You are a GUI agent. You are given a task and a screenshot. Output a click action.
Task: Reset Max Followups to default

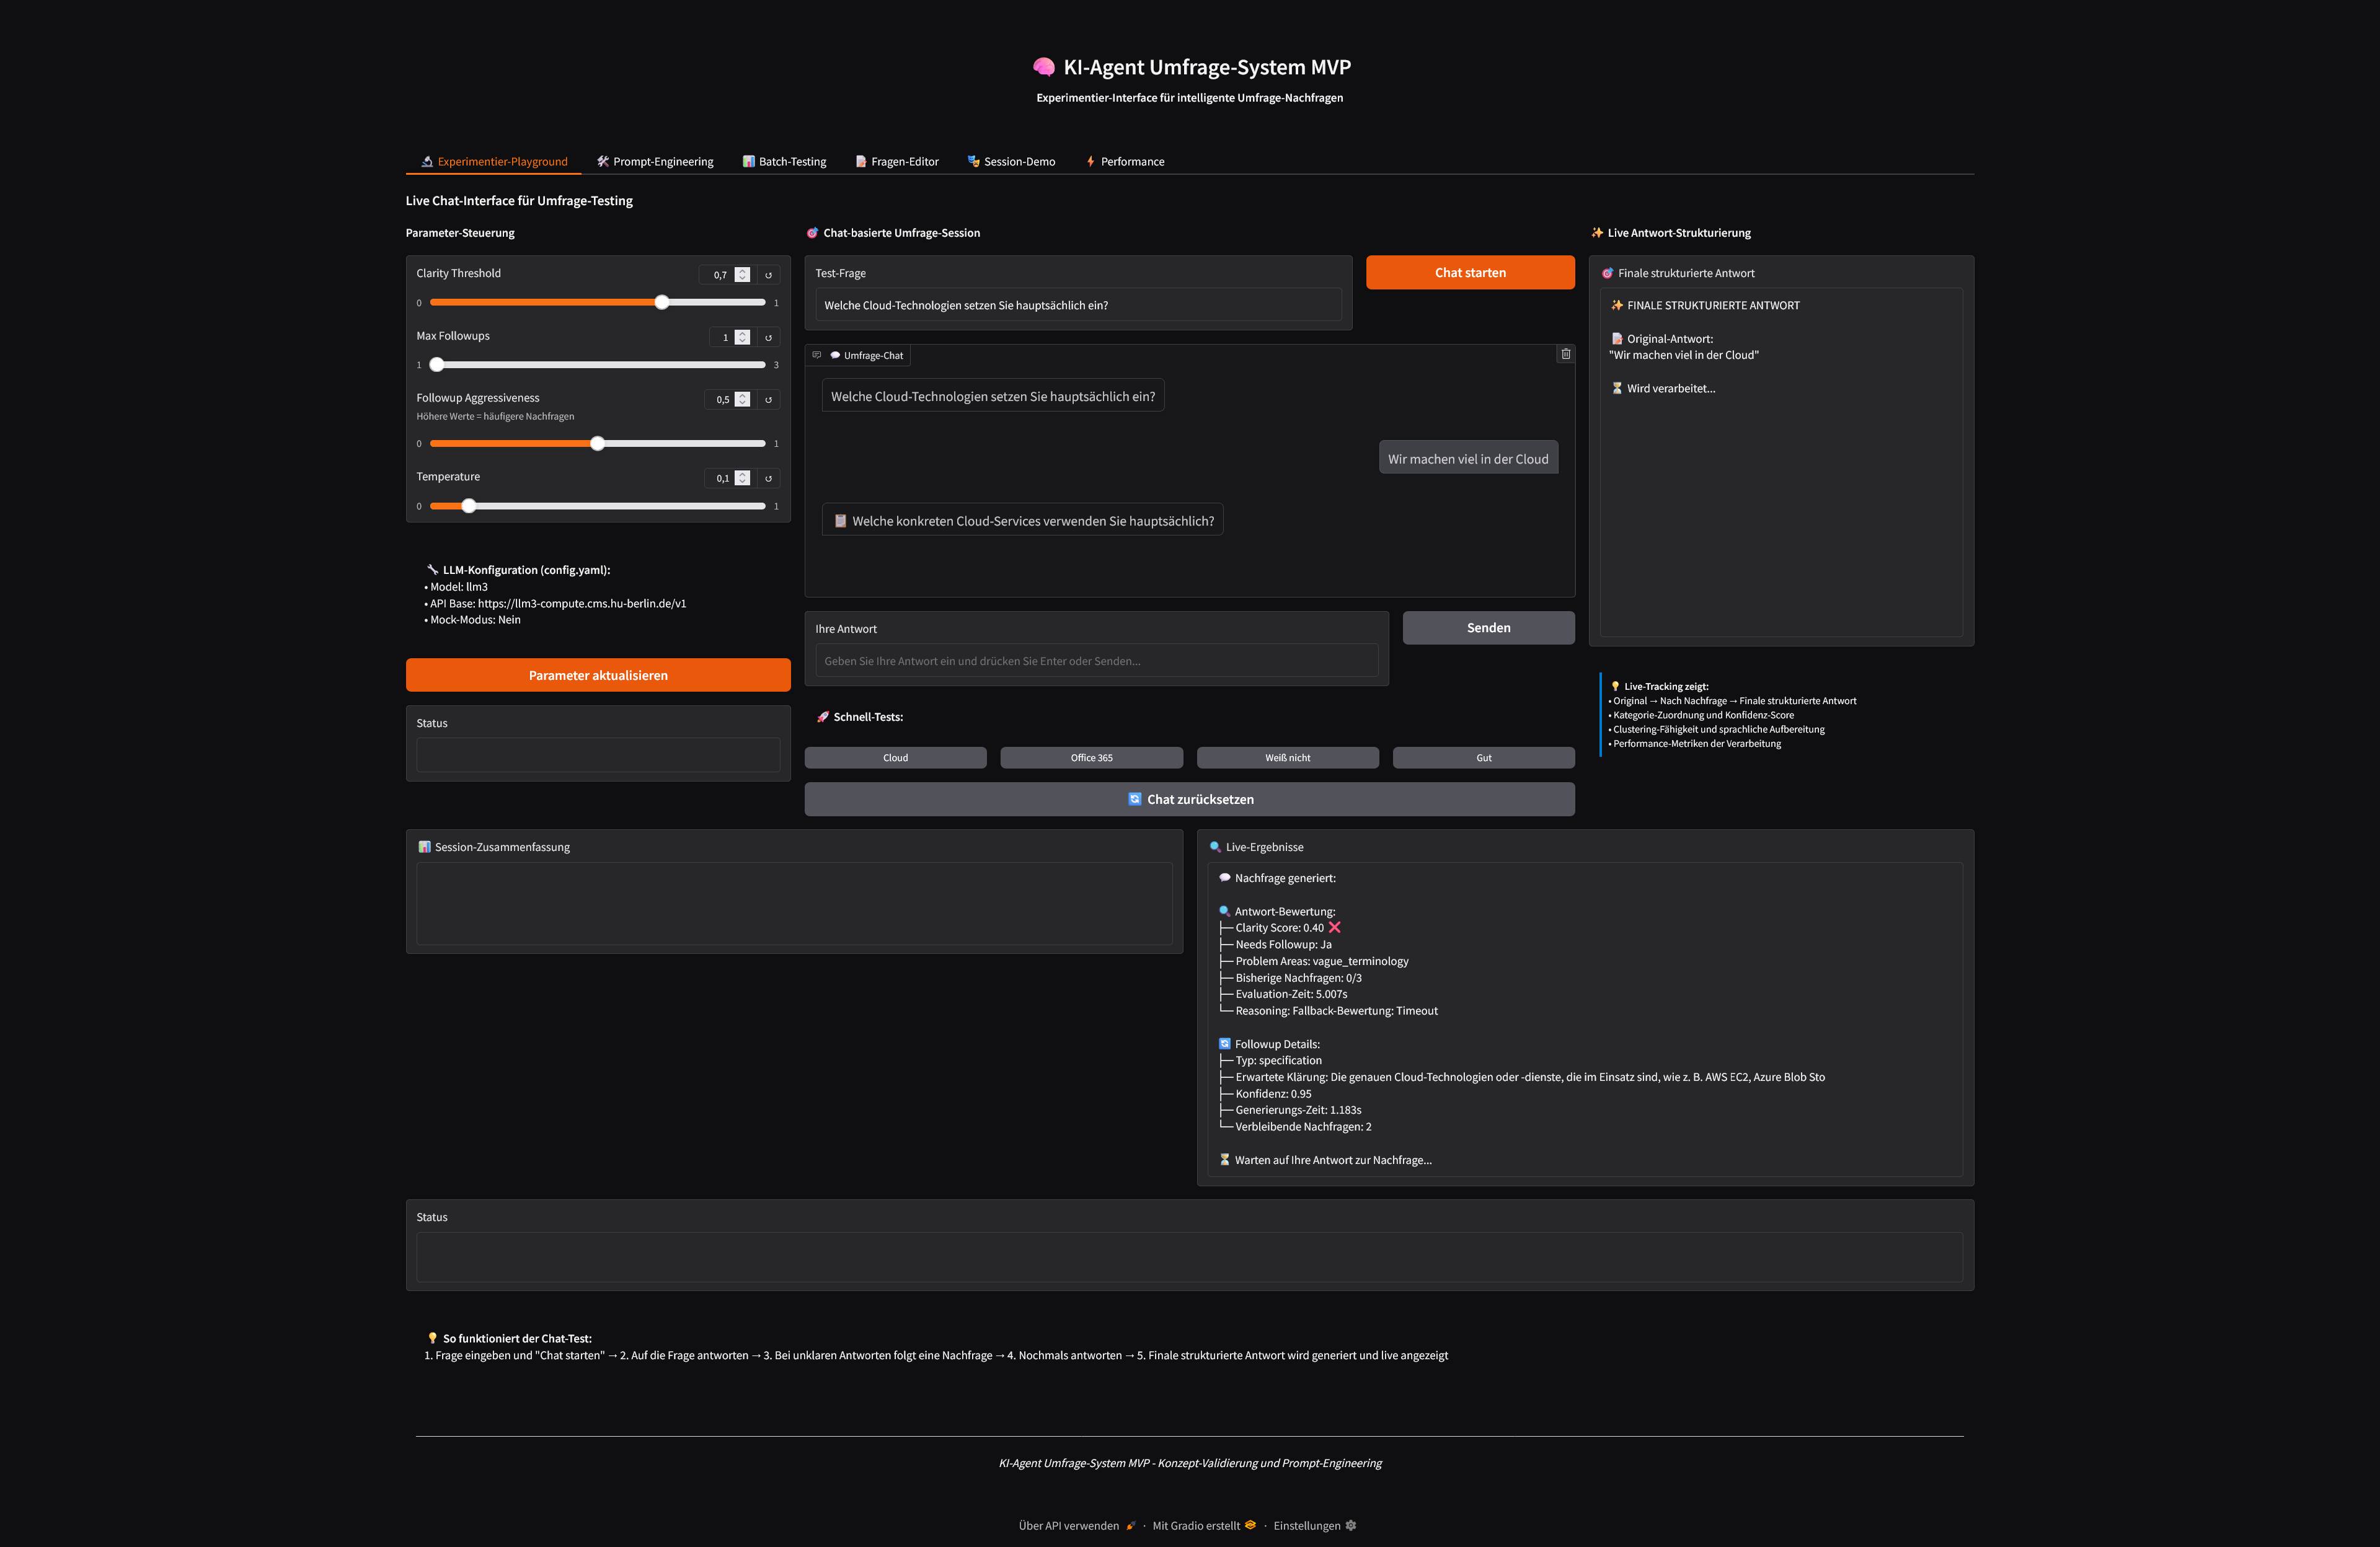(x=768, y=337)
